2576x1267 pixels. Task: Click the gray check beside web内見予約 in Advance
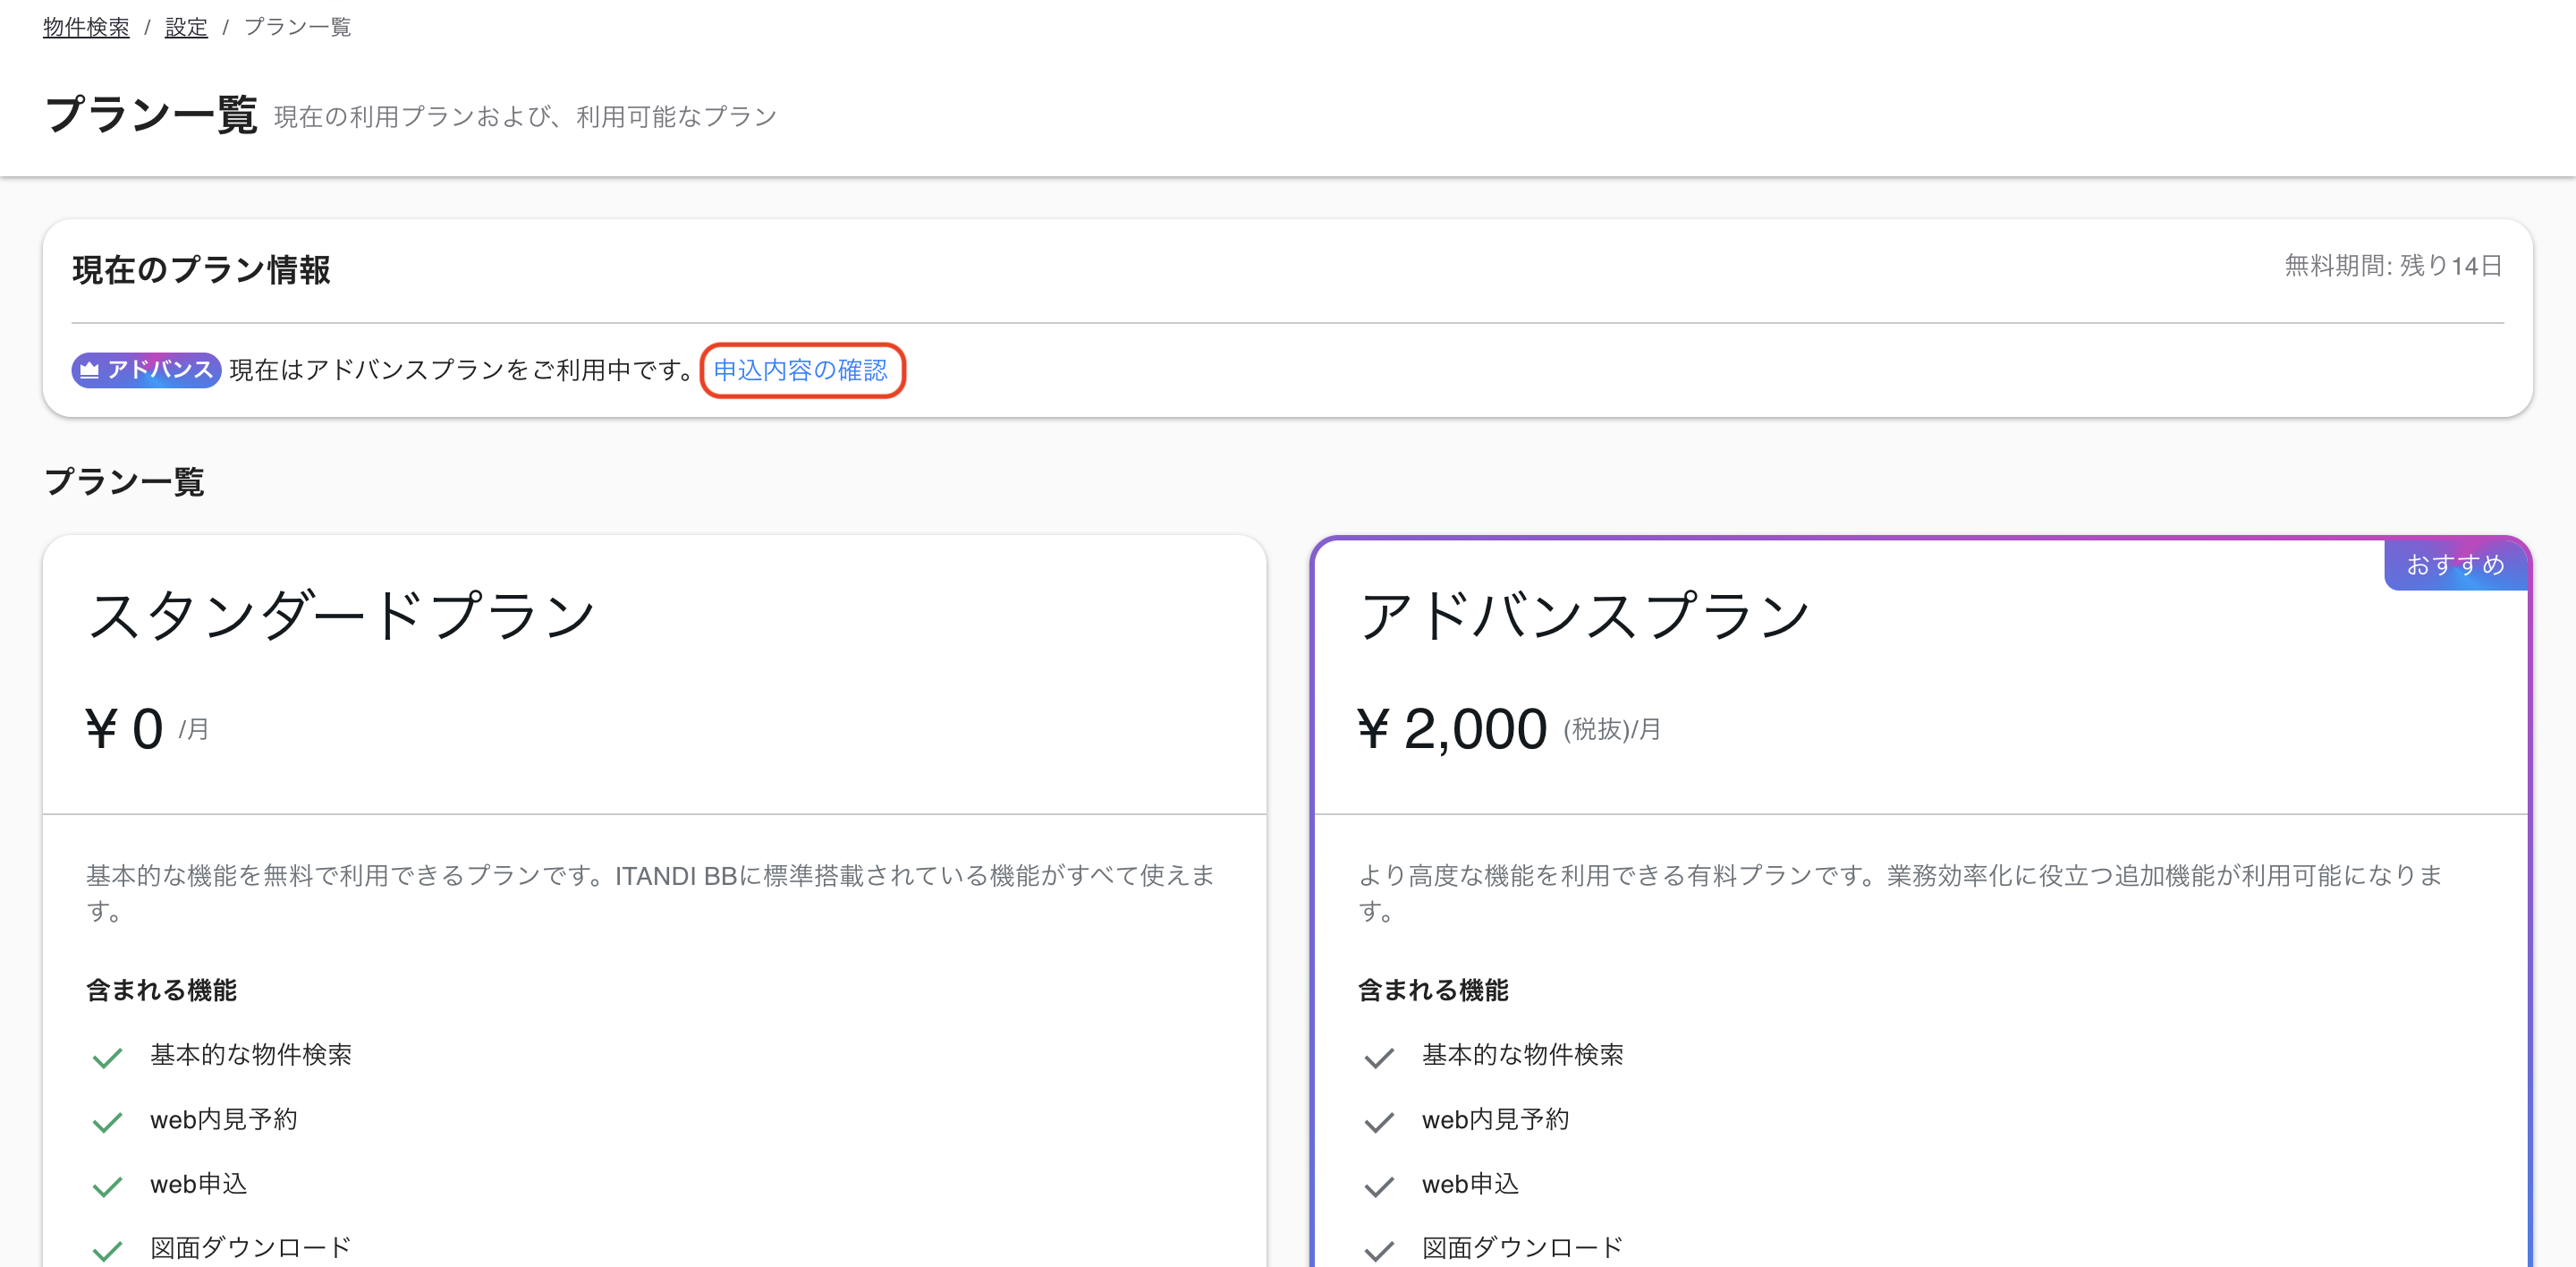click(1379, 1122)
